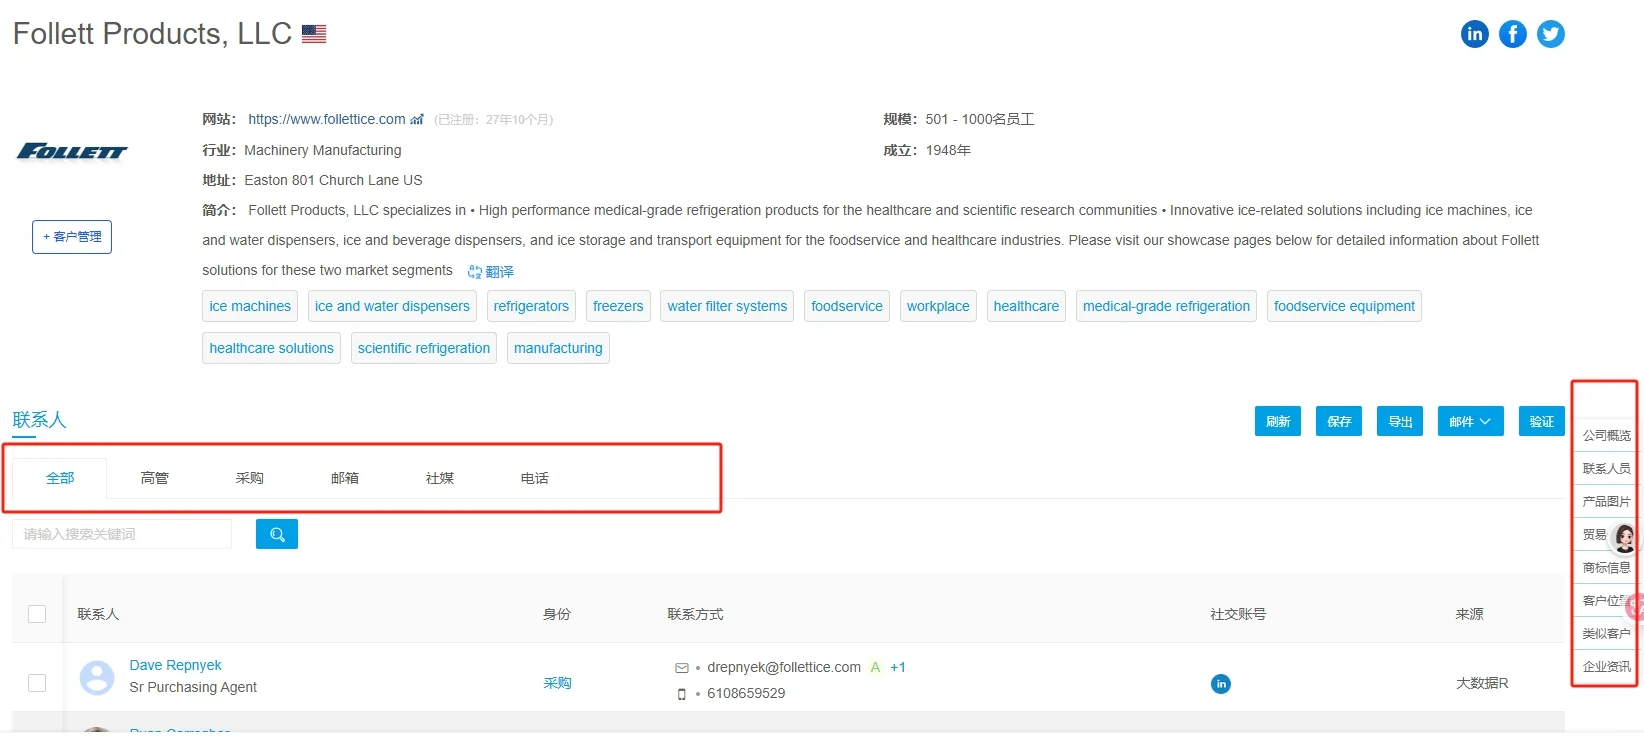Image resolution: width=1644 pixels, height=745 pixels.
Task: Click the translate icon after the description
Action: click(x=475, y=271)
